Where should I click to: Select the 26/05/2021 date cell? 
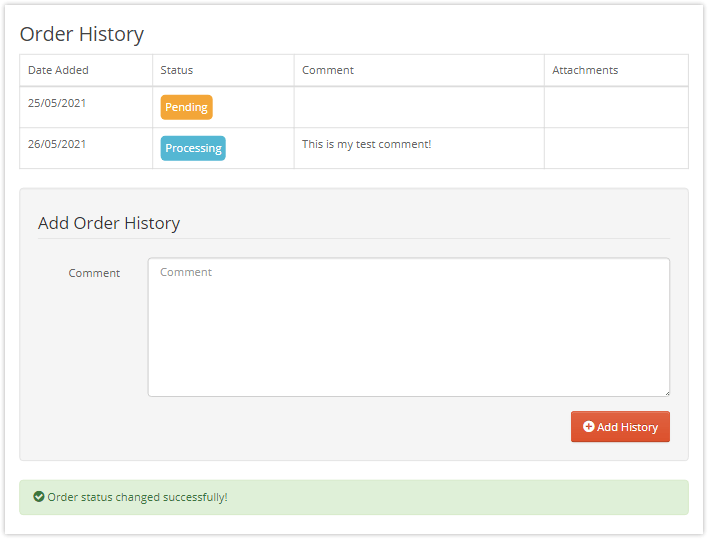click(x=86, y=148)
